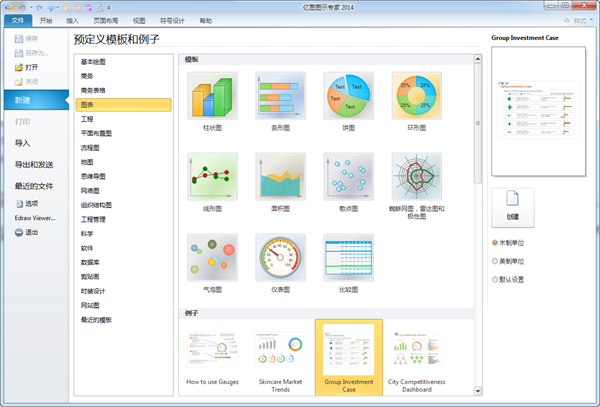Image resolution: width=600 pixels, height=407 pixels.
Task: Click the Group Investment Case preview image
Action: (x=538, y=111)
